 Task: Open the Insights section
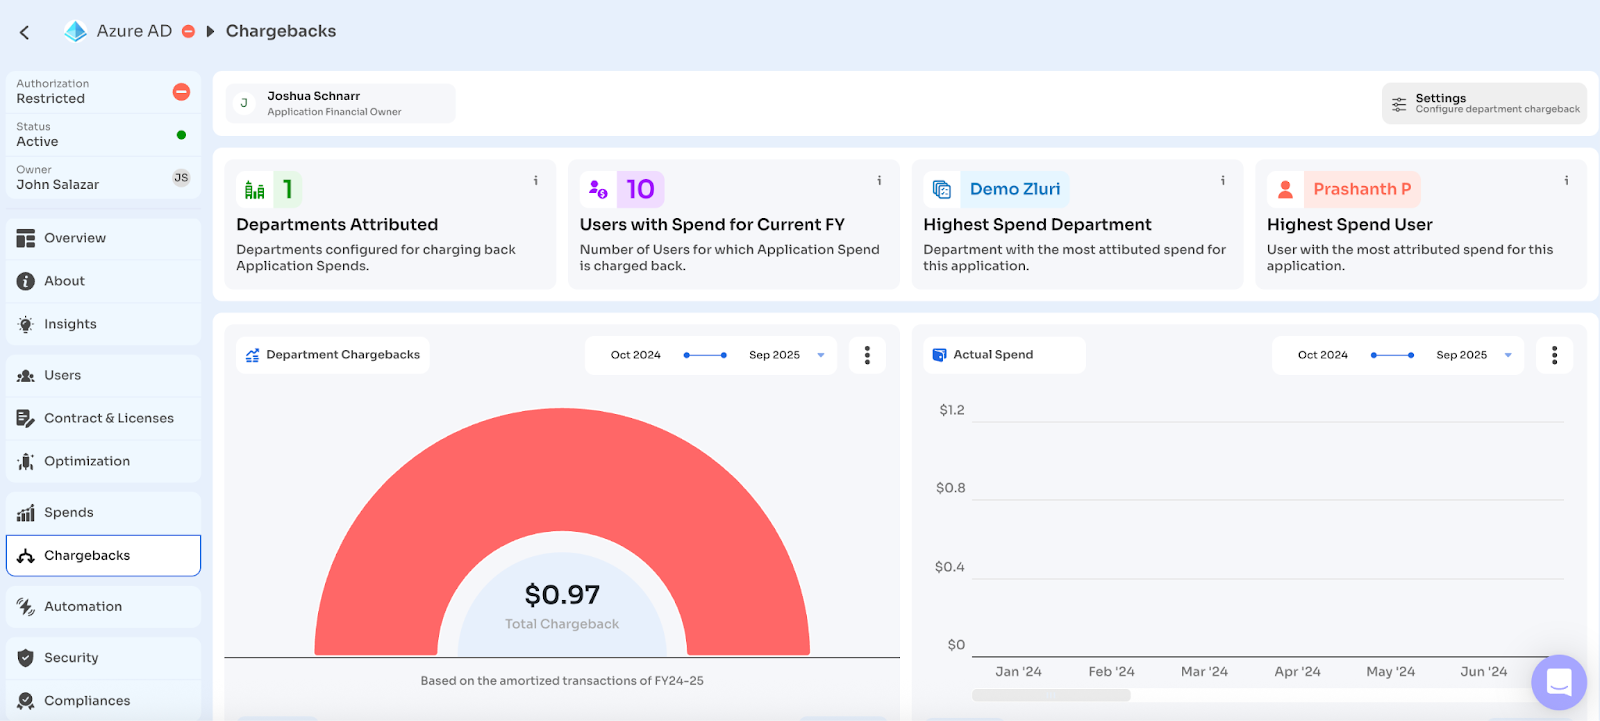[103, 324]
